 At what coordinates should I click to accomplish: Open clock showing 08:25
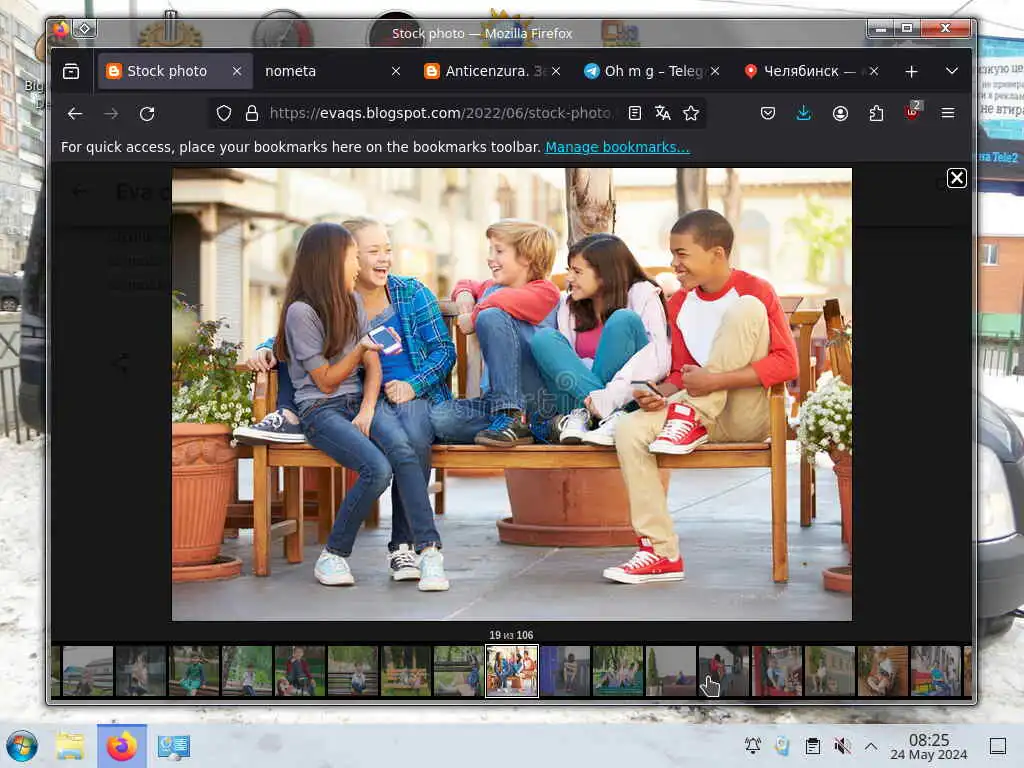click(x=929, y=746)
